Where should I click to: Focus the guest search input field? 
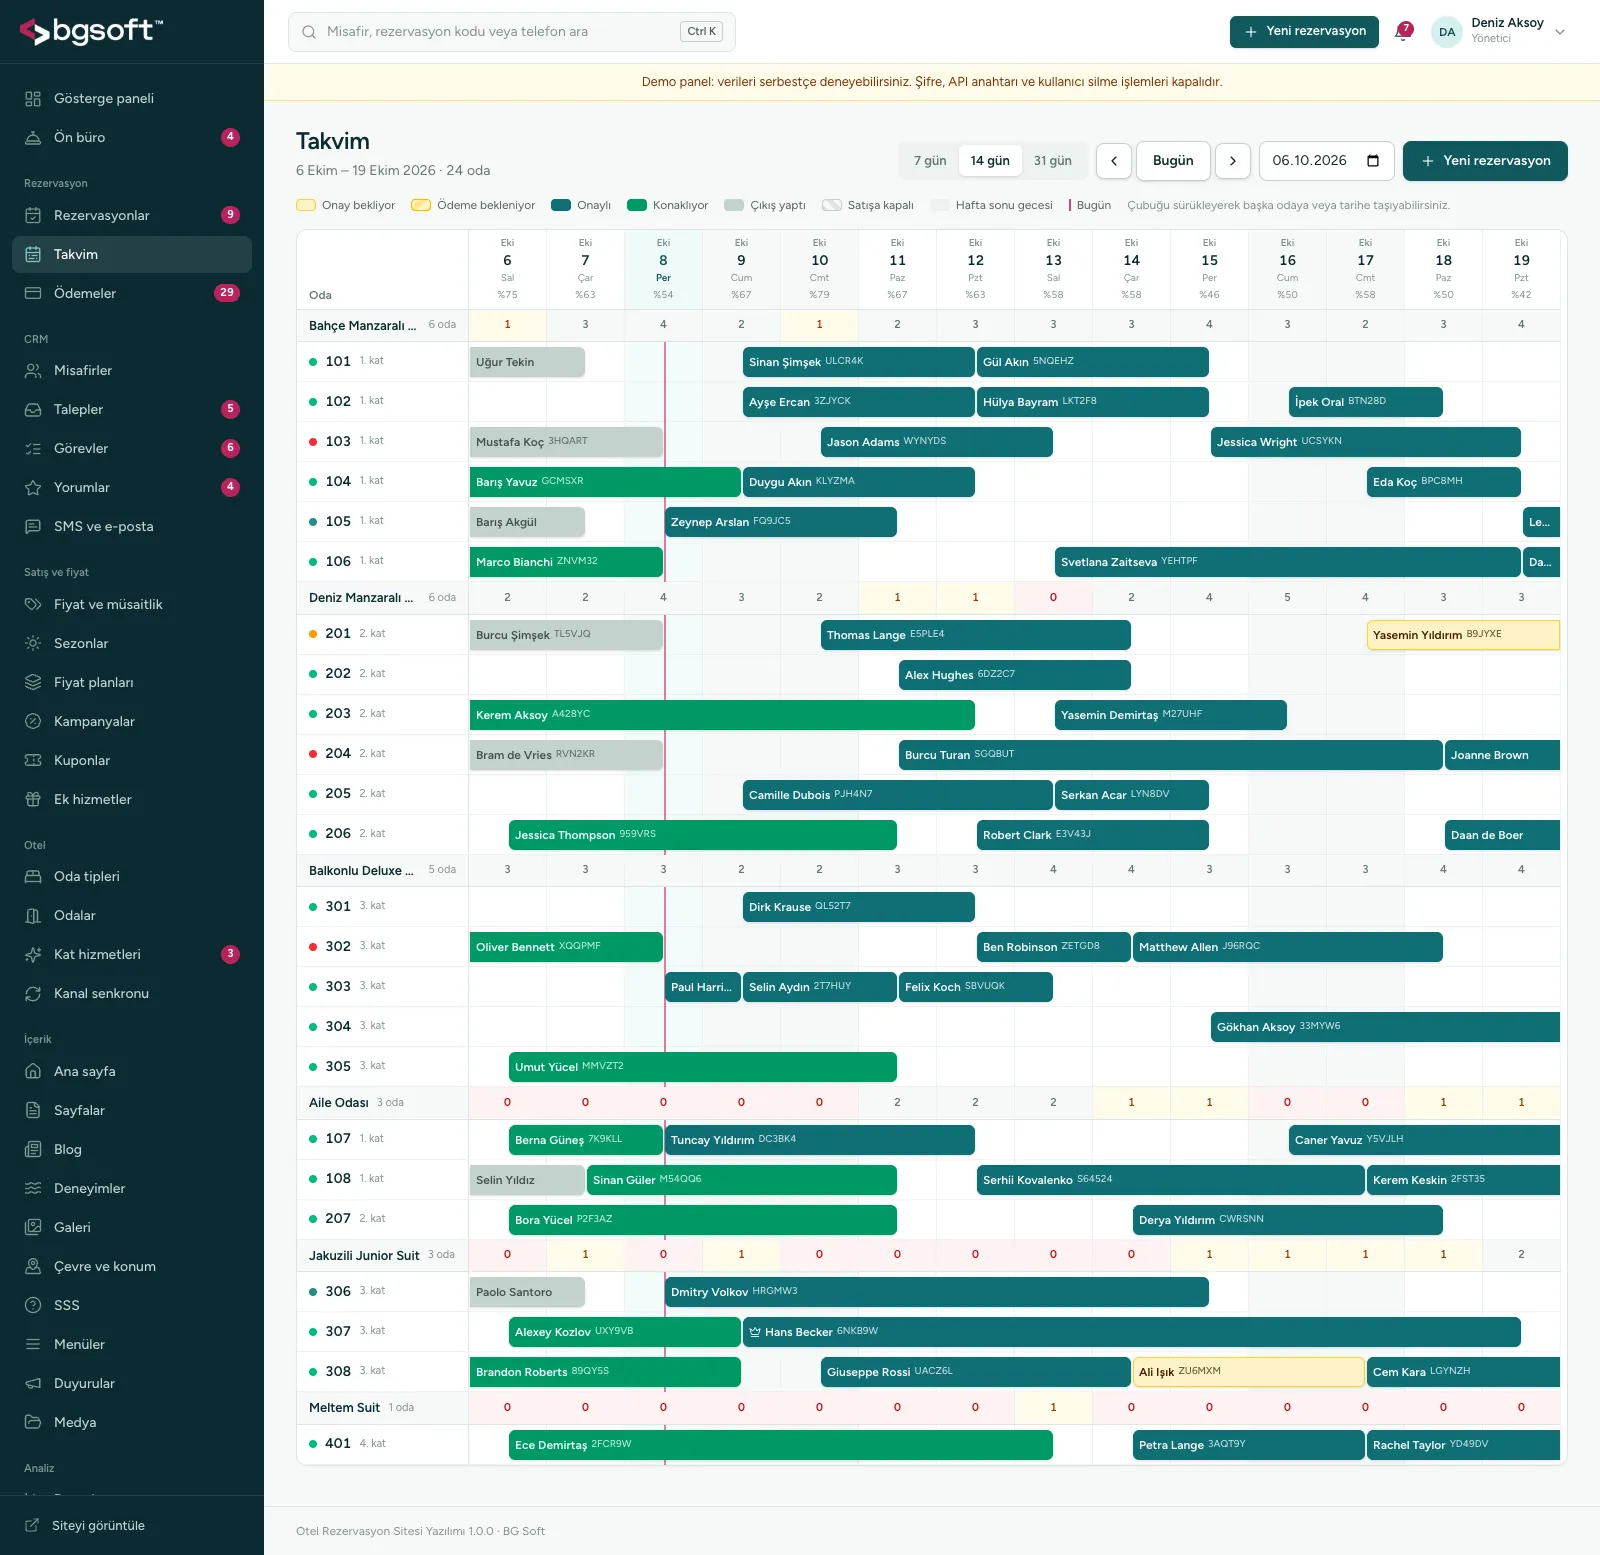point(512,32)
